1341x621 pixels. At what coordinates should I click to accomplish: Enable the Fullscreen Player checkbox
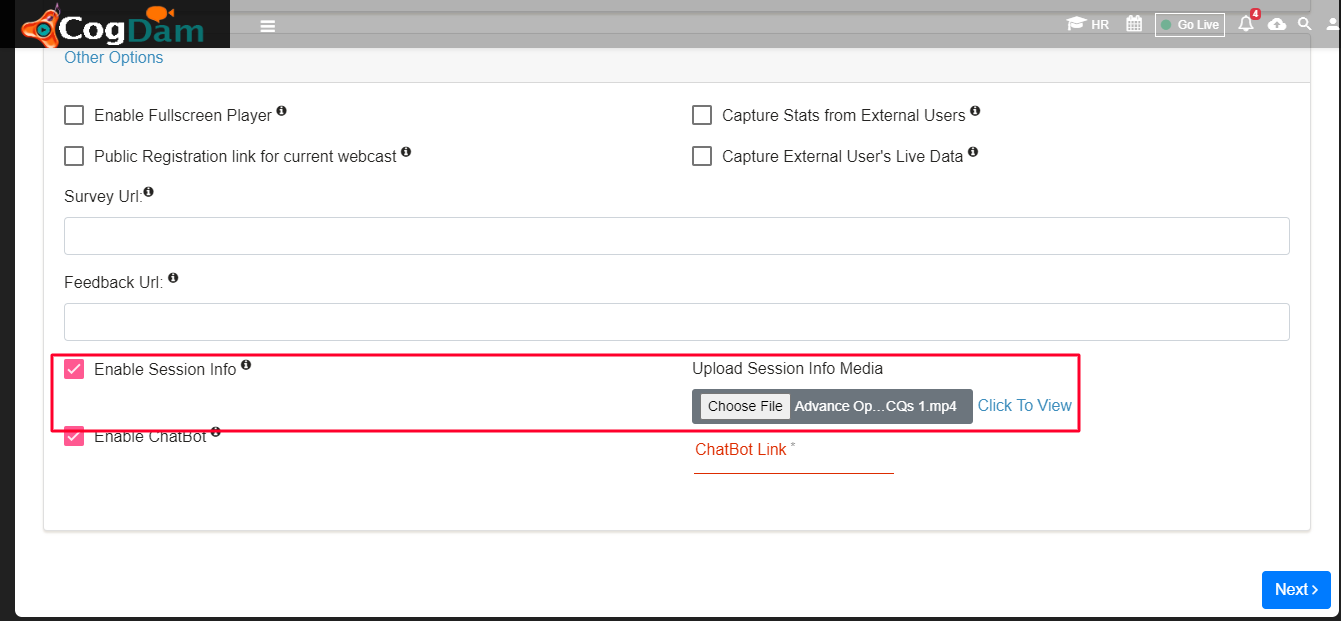click(x=74, y=115)
